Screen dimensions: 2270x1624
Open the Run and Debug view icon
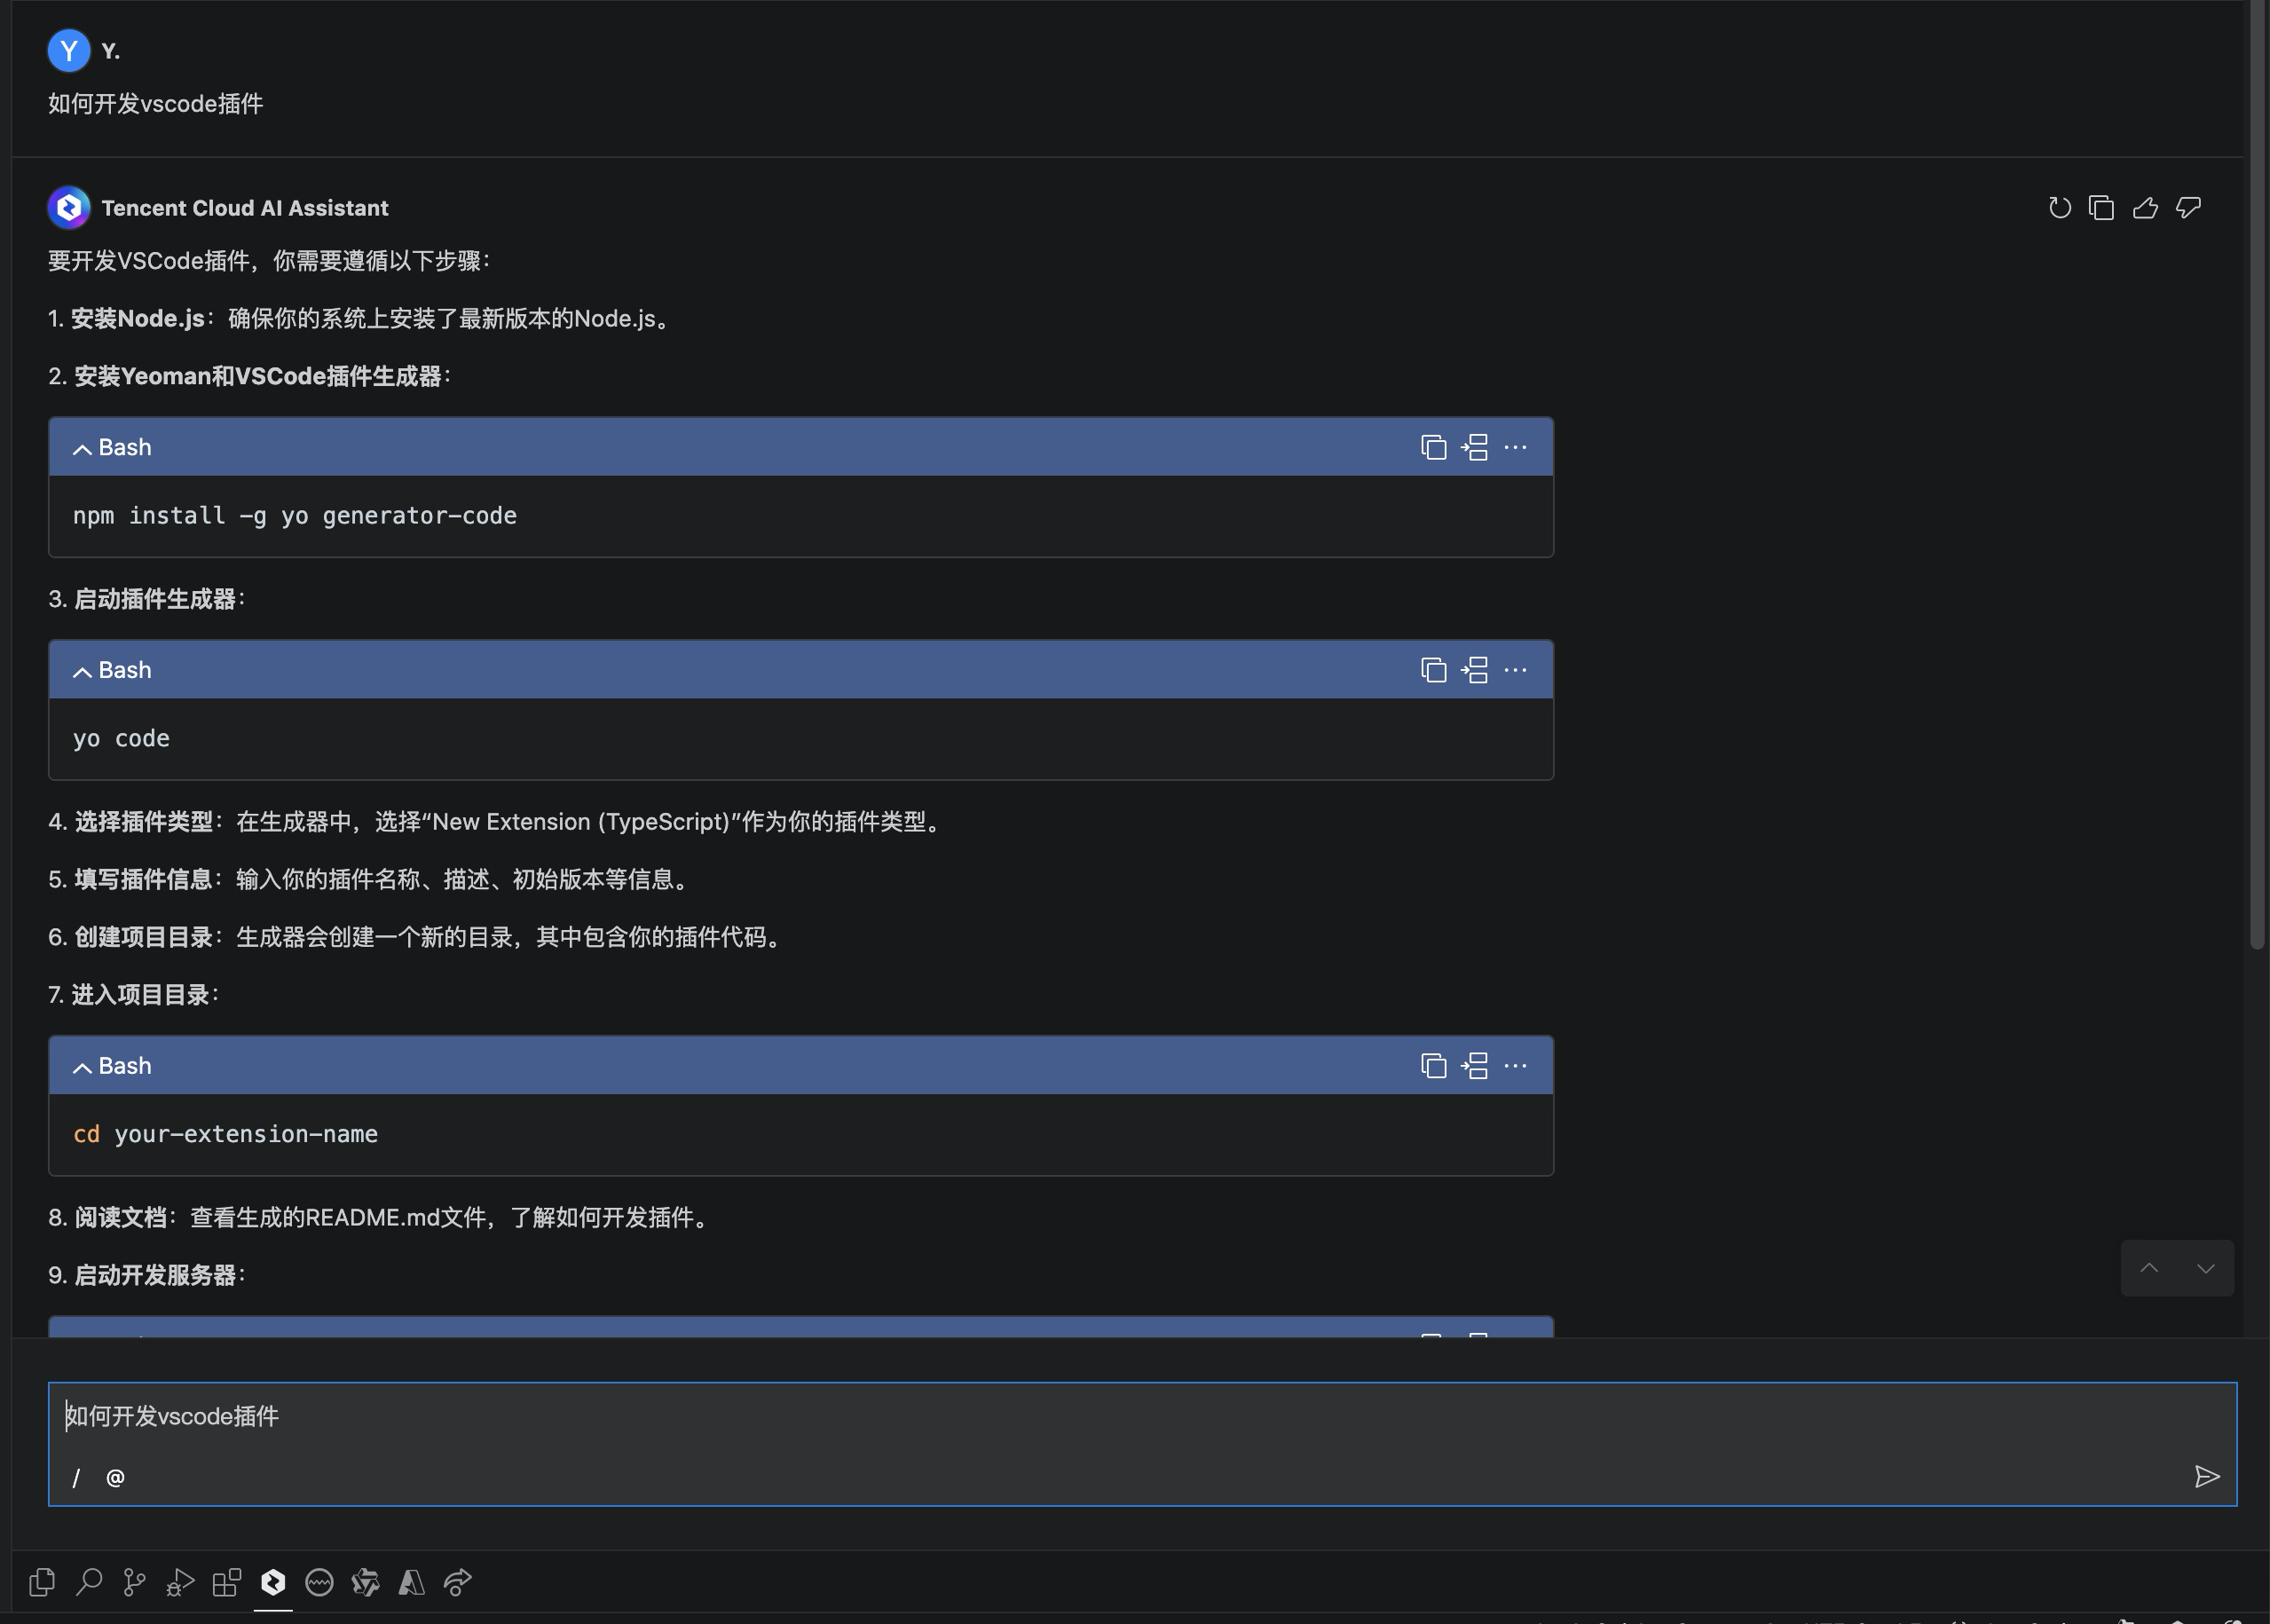coord(180,1582)
